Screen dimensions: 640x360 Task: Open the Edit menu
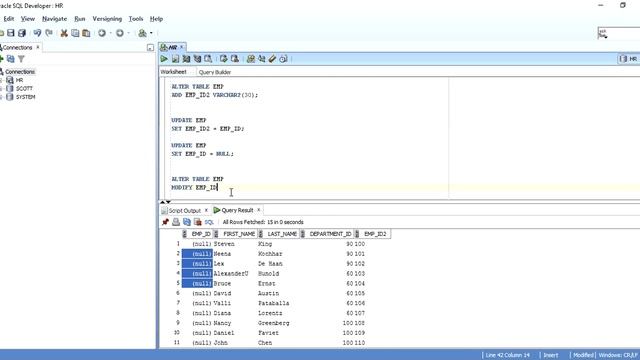tap(9, 19)
